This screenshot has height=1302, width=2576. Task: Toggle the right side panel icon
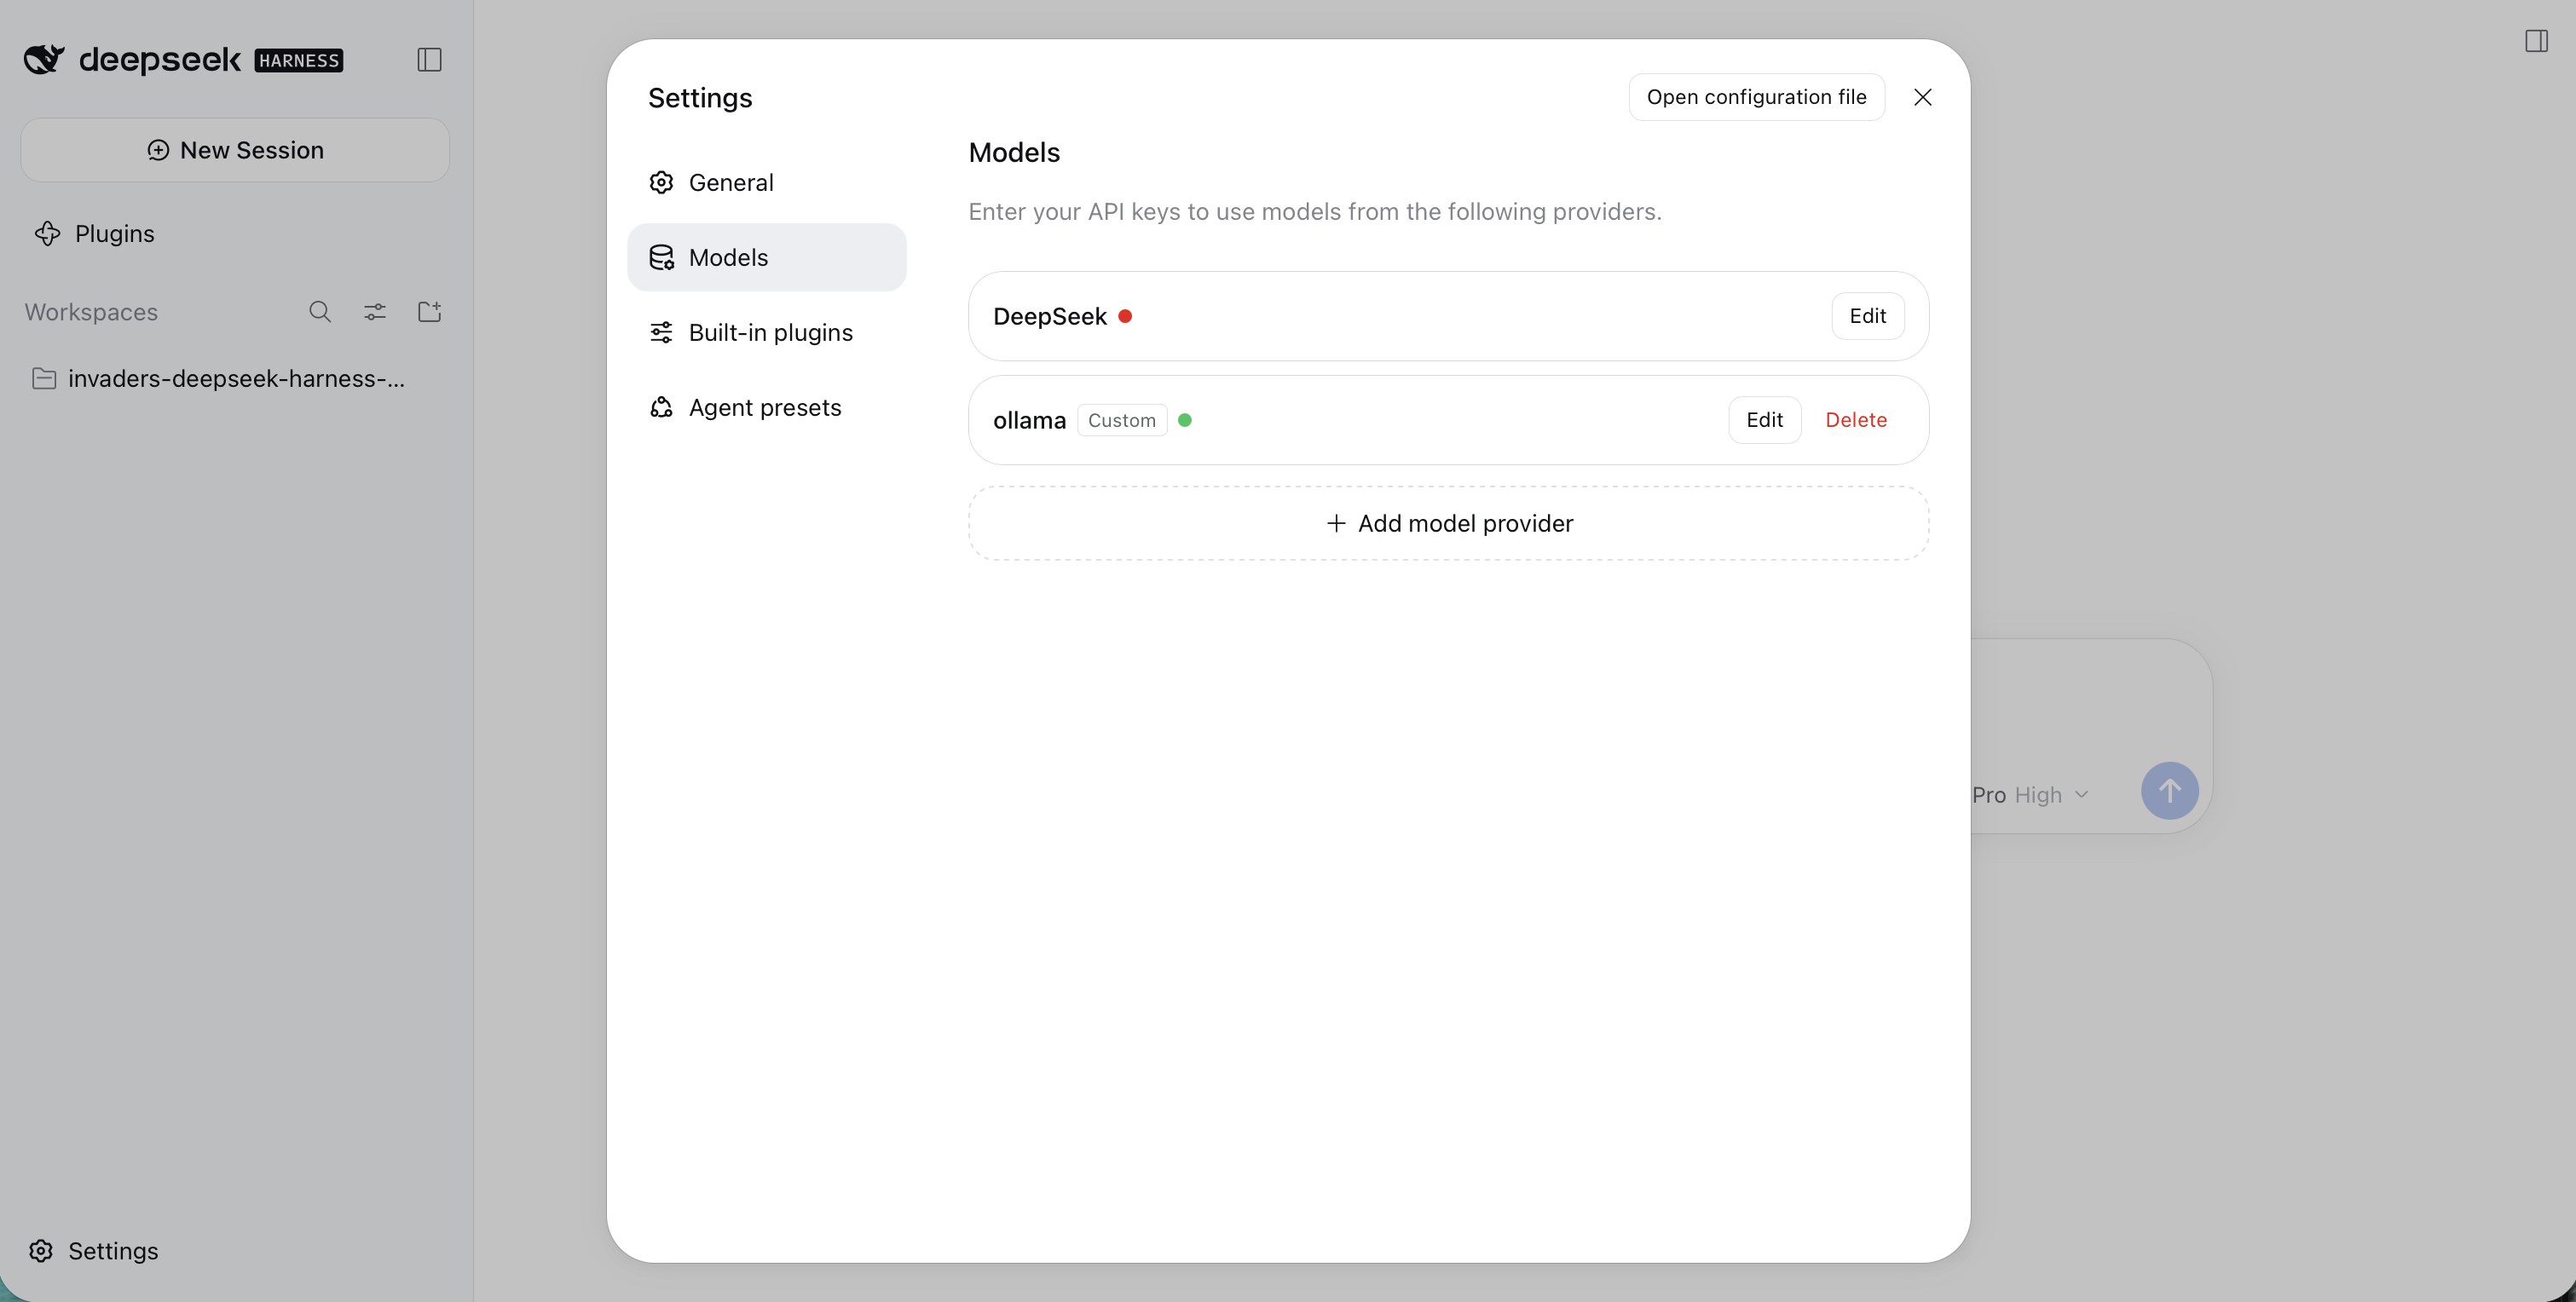[2536, 41]
